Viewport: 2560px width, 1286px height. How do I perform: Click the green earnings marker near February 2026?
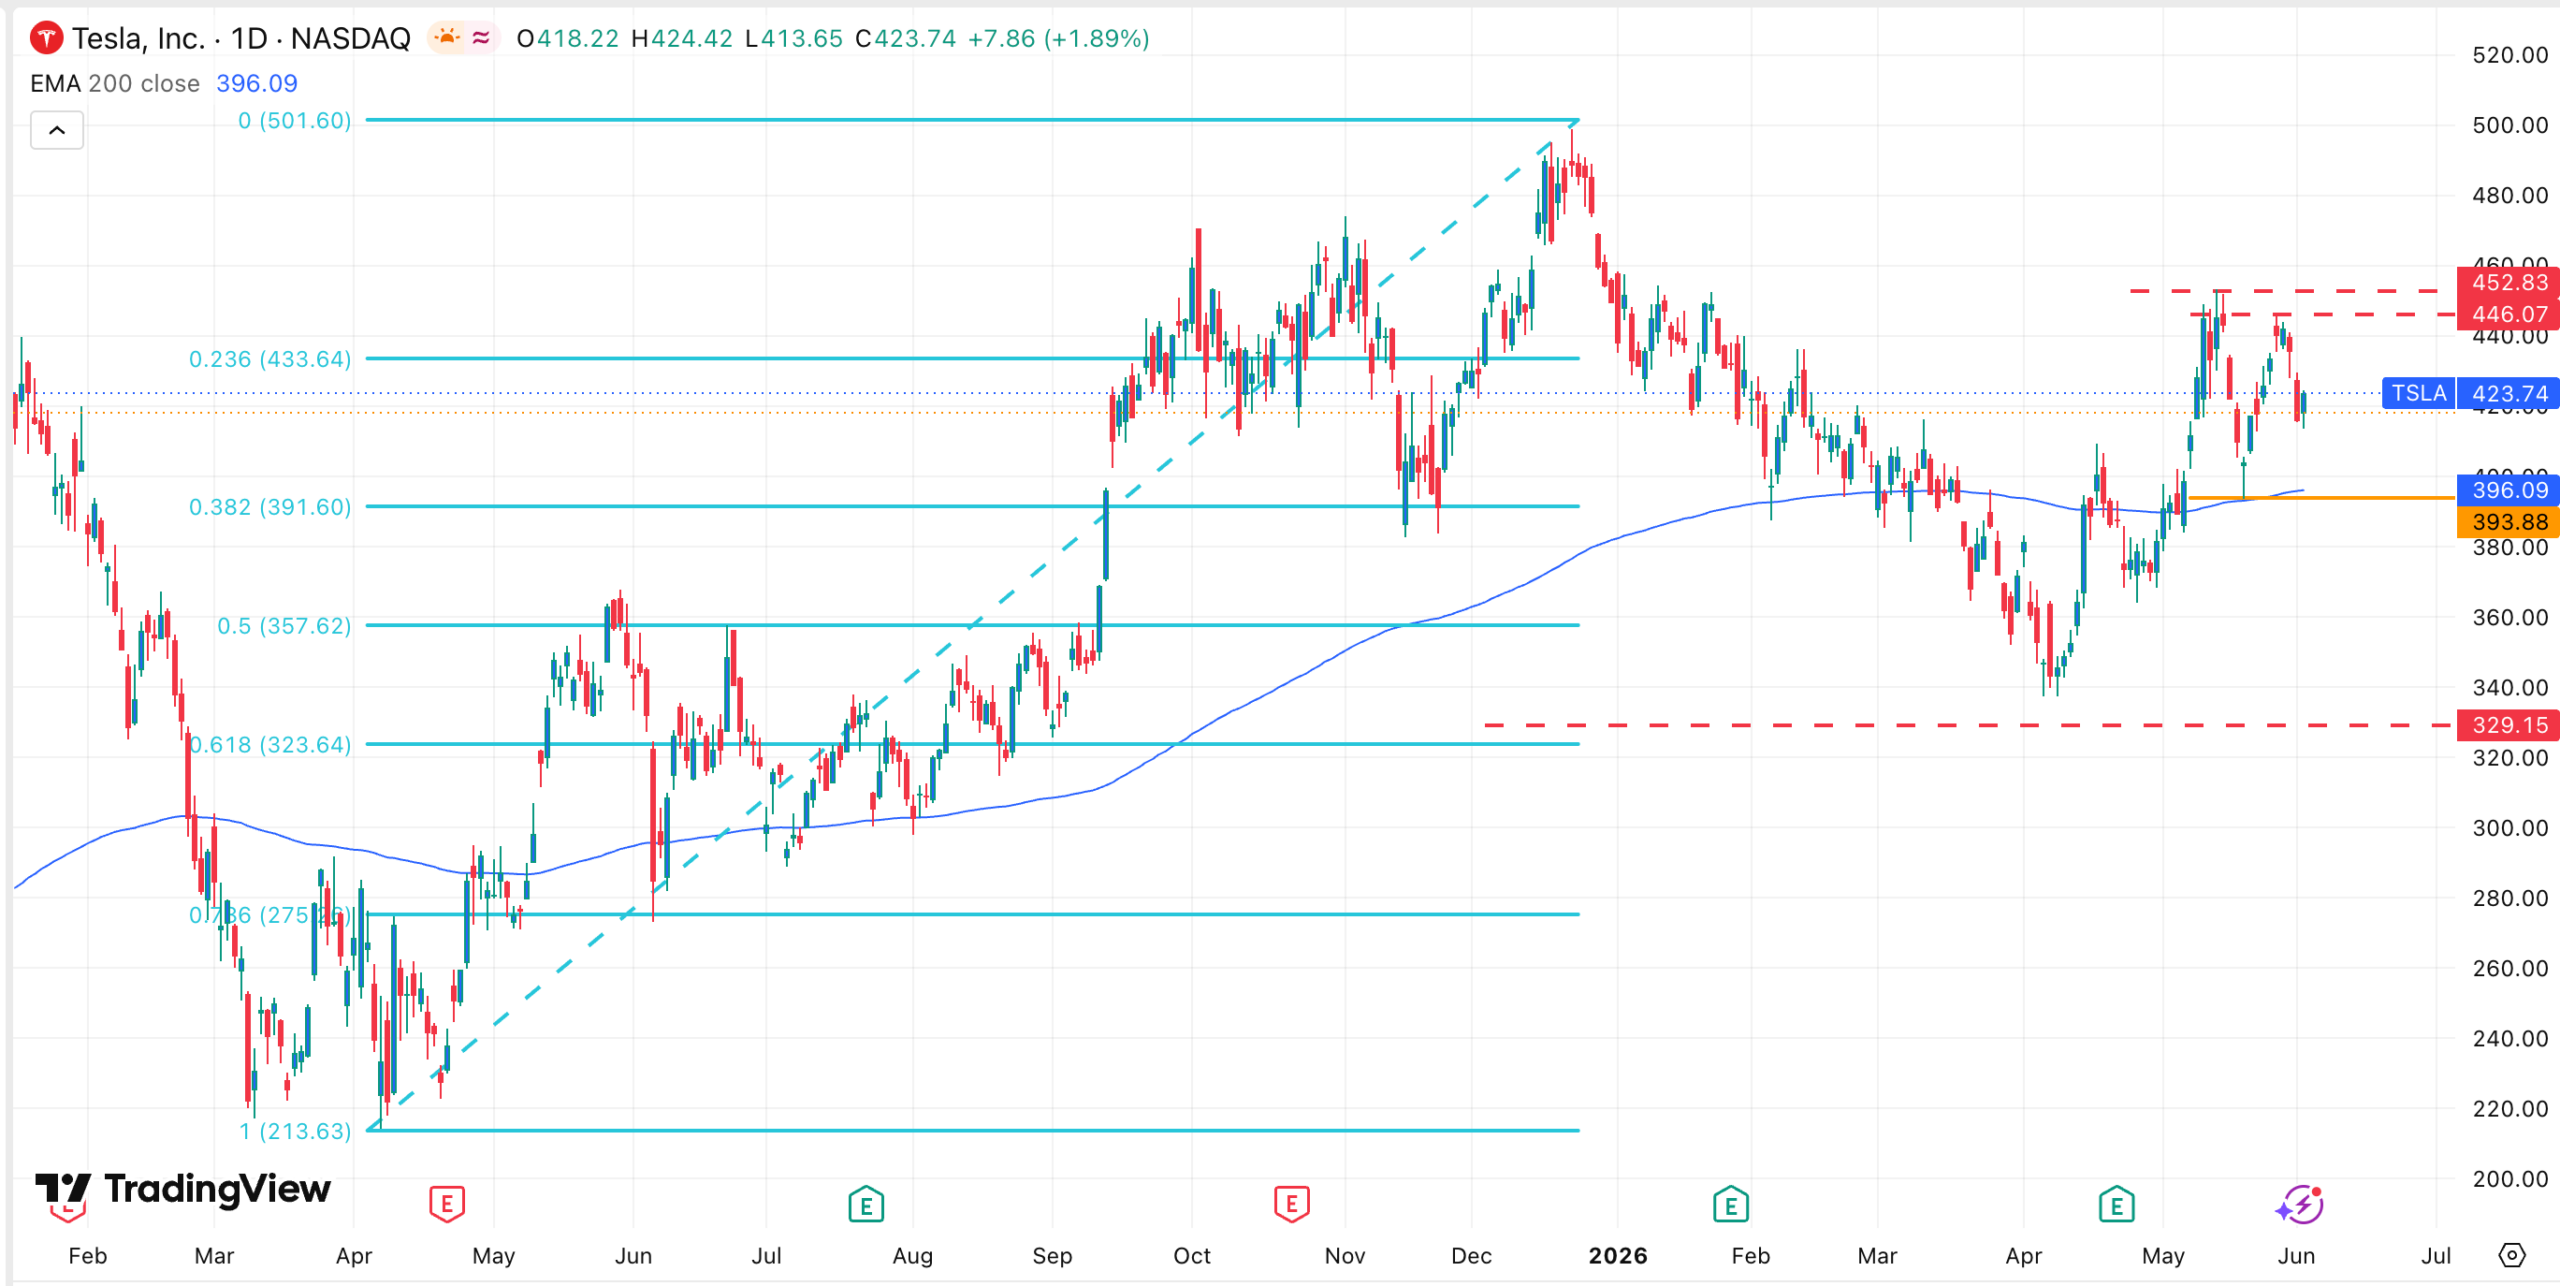pos(1731,1204)
